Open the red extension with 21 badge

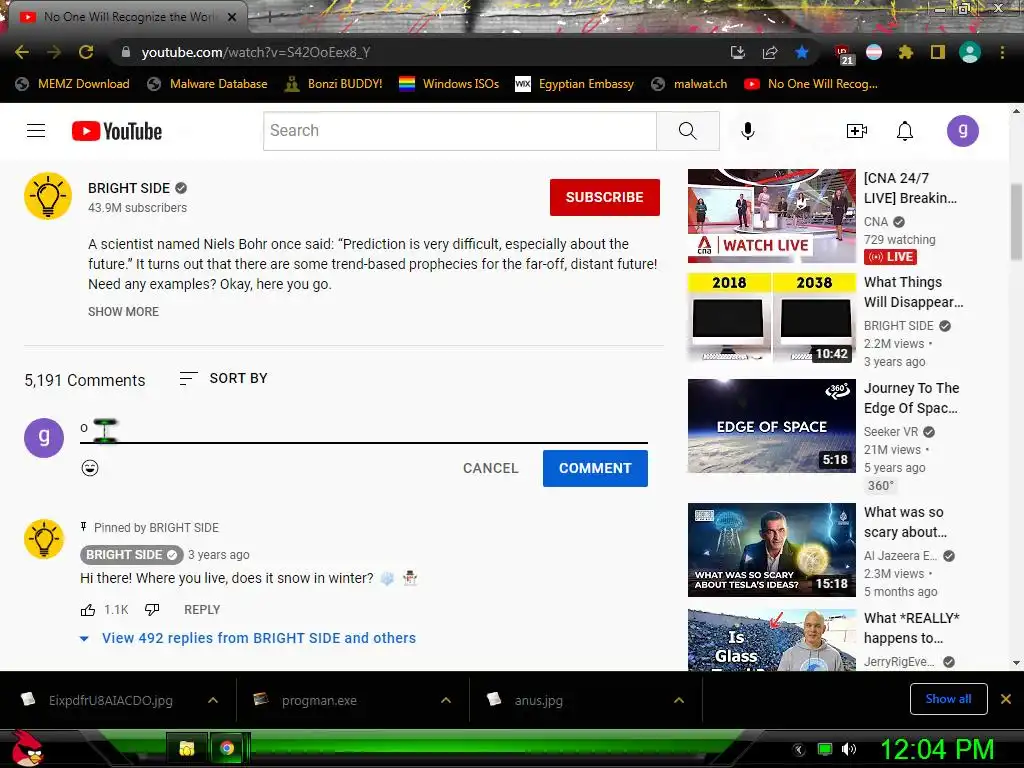tap(843, 54)
